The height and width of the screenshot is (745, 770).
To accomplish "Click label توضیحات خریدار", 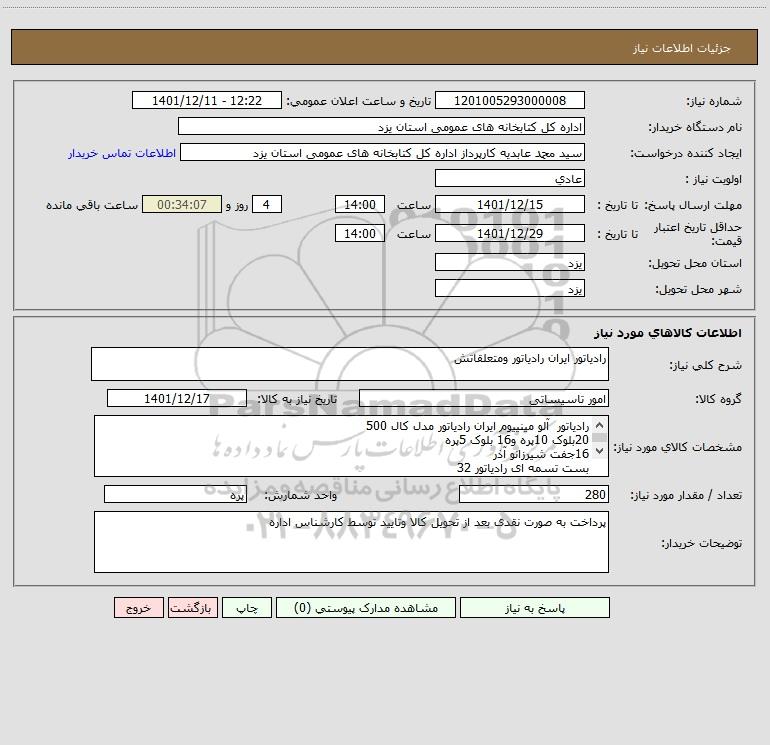I will coord(701,543).
